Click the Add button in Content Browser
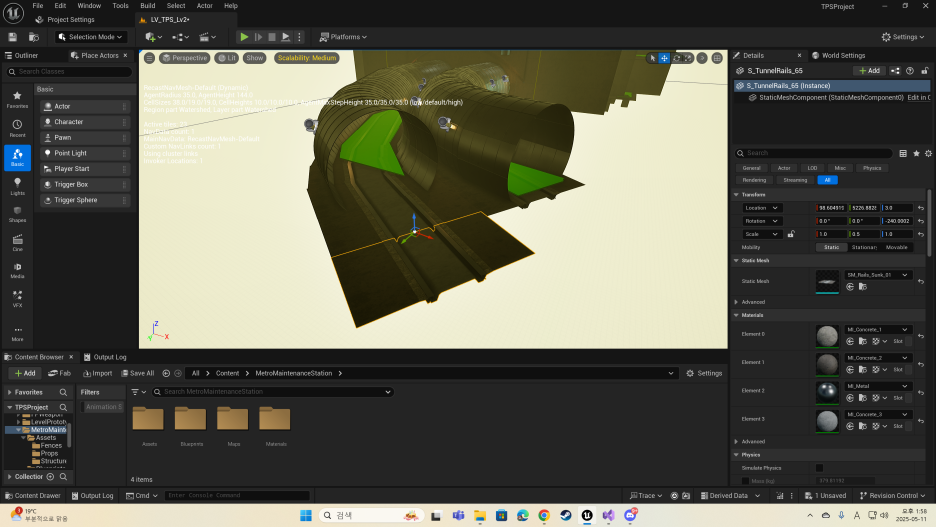Screen dimensions: 936x527 (24, 373)
